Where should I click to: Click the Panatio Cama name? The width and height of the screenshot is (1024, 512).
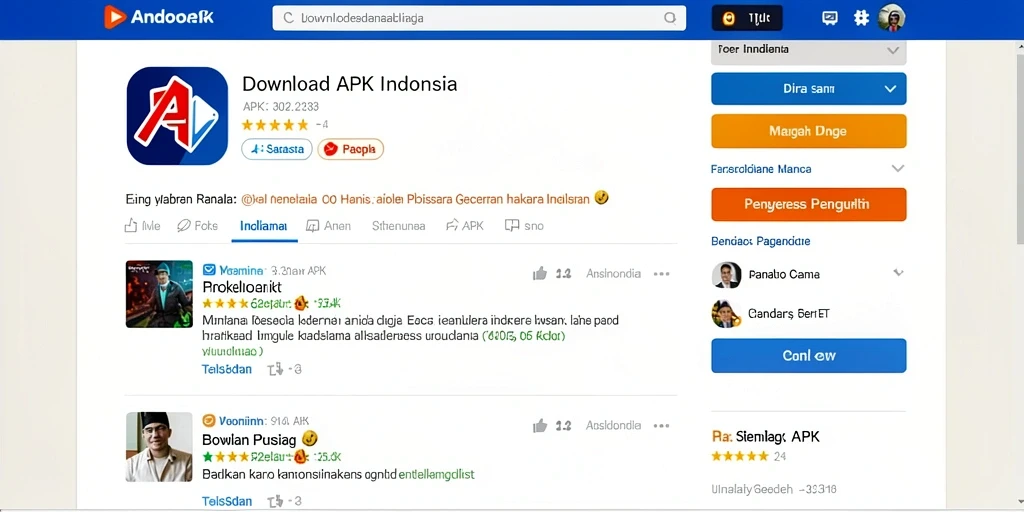[x=784, y=274]
